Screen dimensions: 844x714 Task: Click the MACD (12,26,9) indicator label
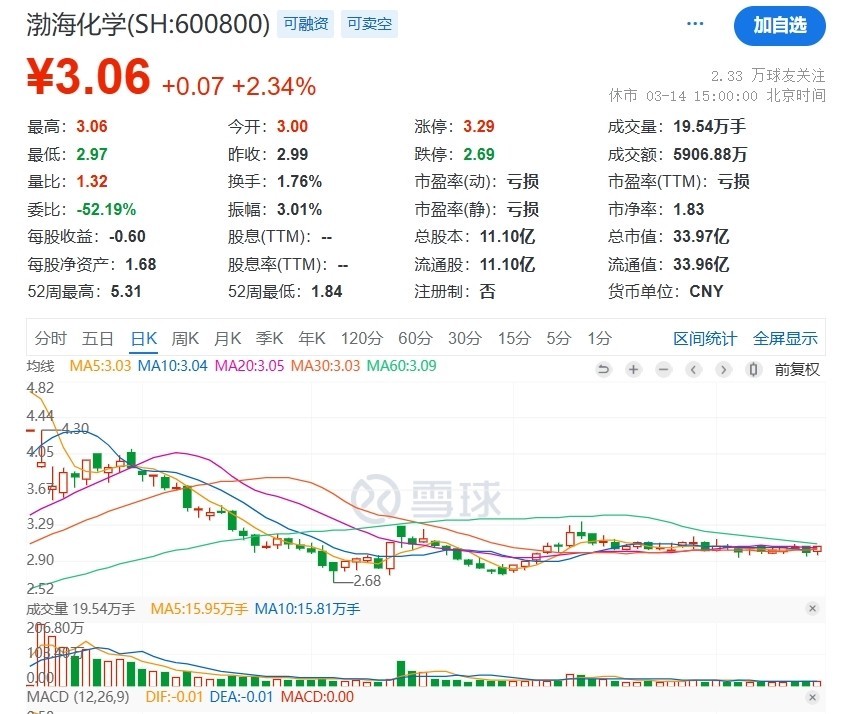pos(78,697)
